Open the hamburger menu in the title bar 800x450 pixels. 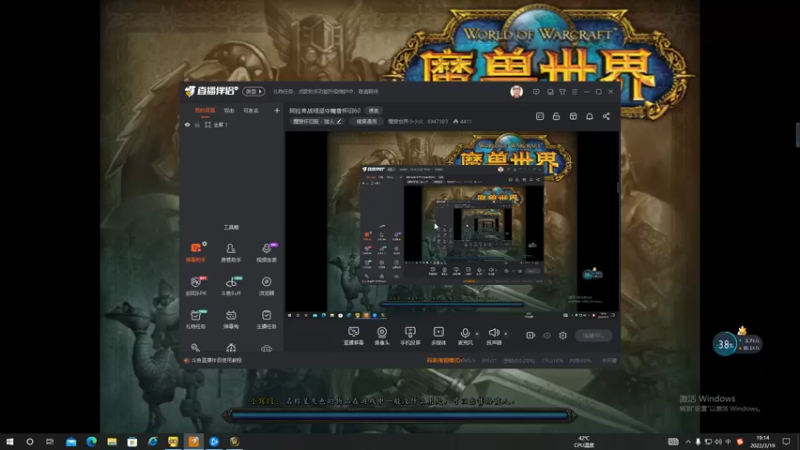point(574,92)
